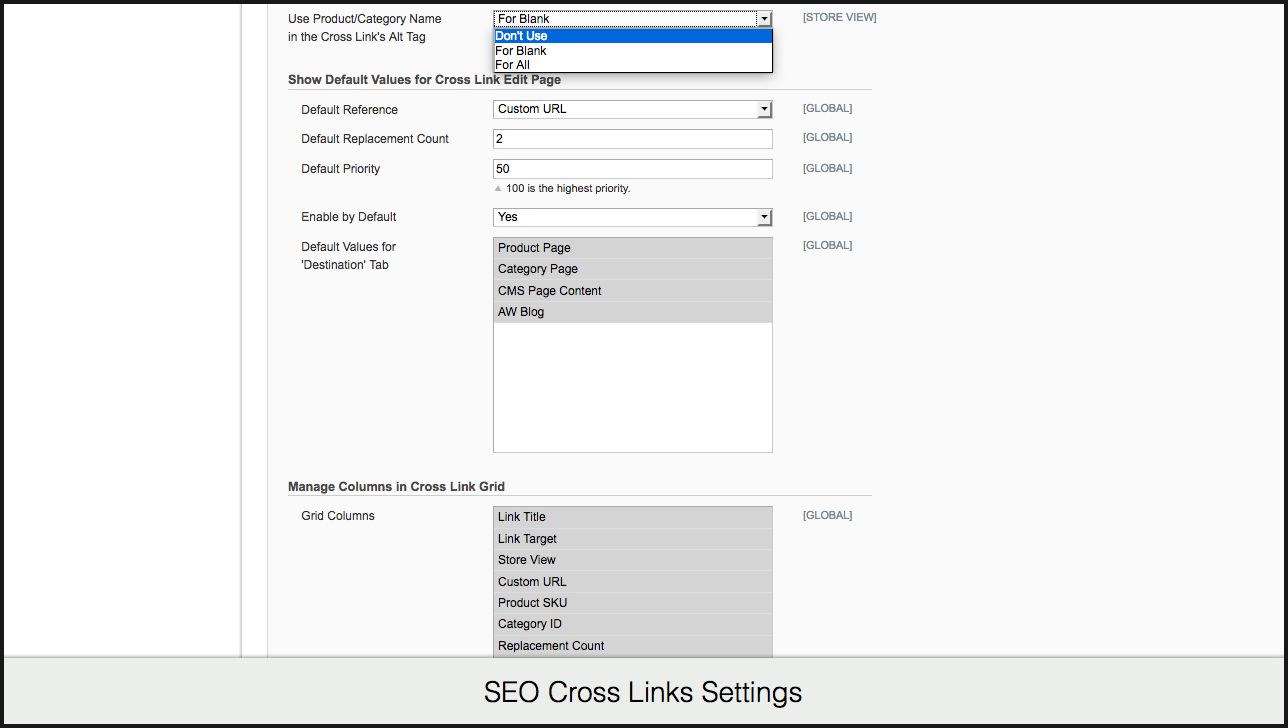Image resolution: width=1288 pixels, height=728 pixels.
Task: Pick "For All" from the dropdown list
Action: pyautogui.click(x=632, y=65)
